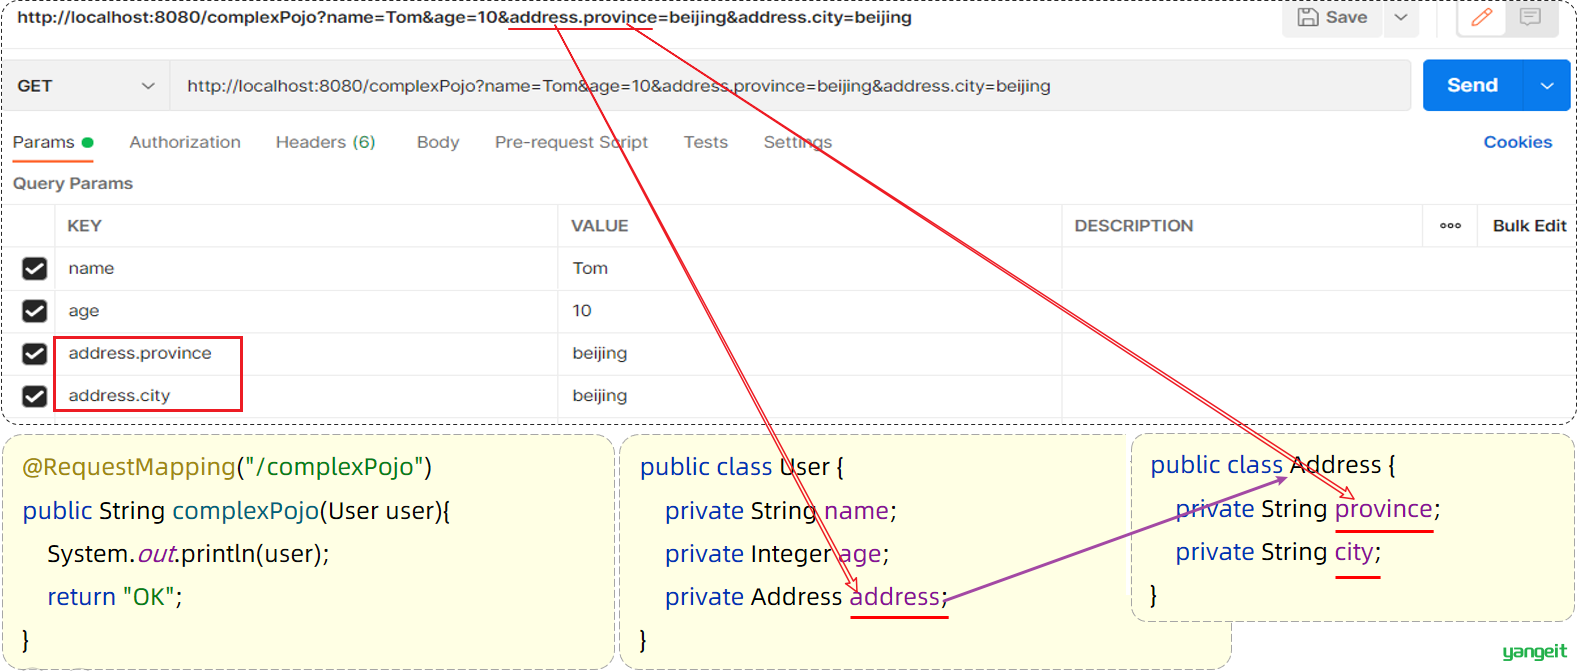
Task: Open the Save options dropdown arrow
Action: 1401,18
